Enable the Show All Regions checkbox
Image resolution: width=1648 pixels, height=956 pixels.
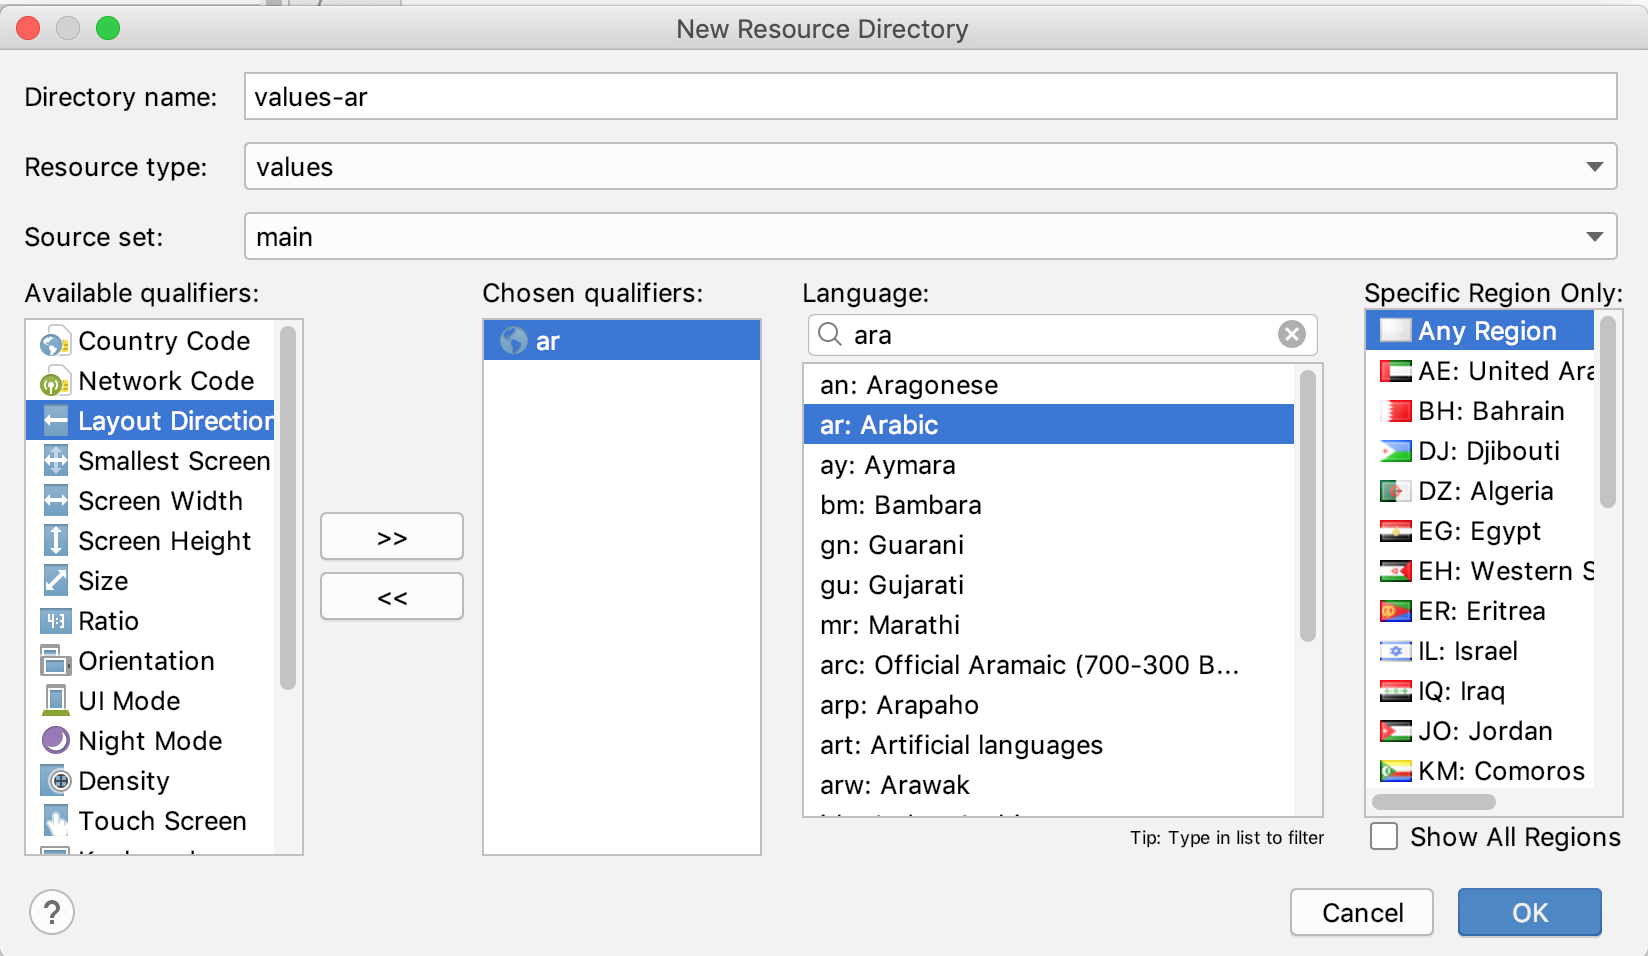[1384, 836]
